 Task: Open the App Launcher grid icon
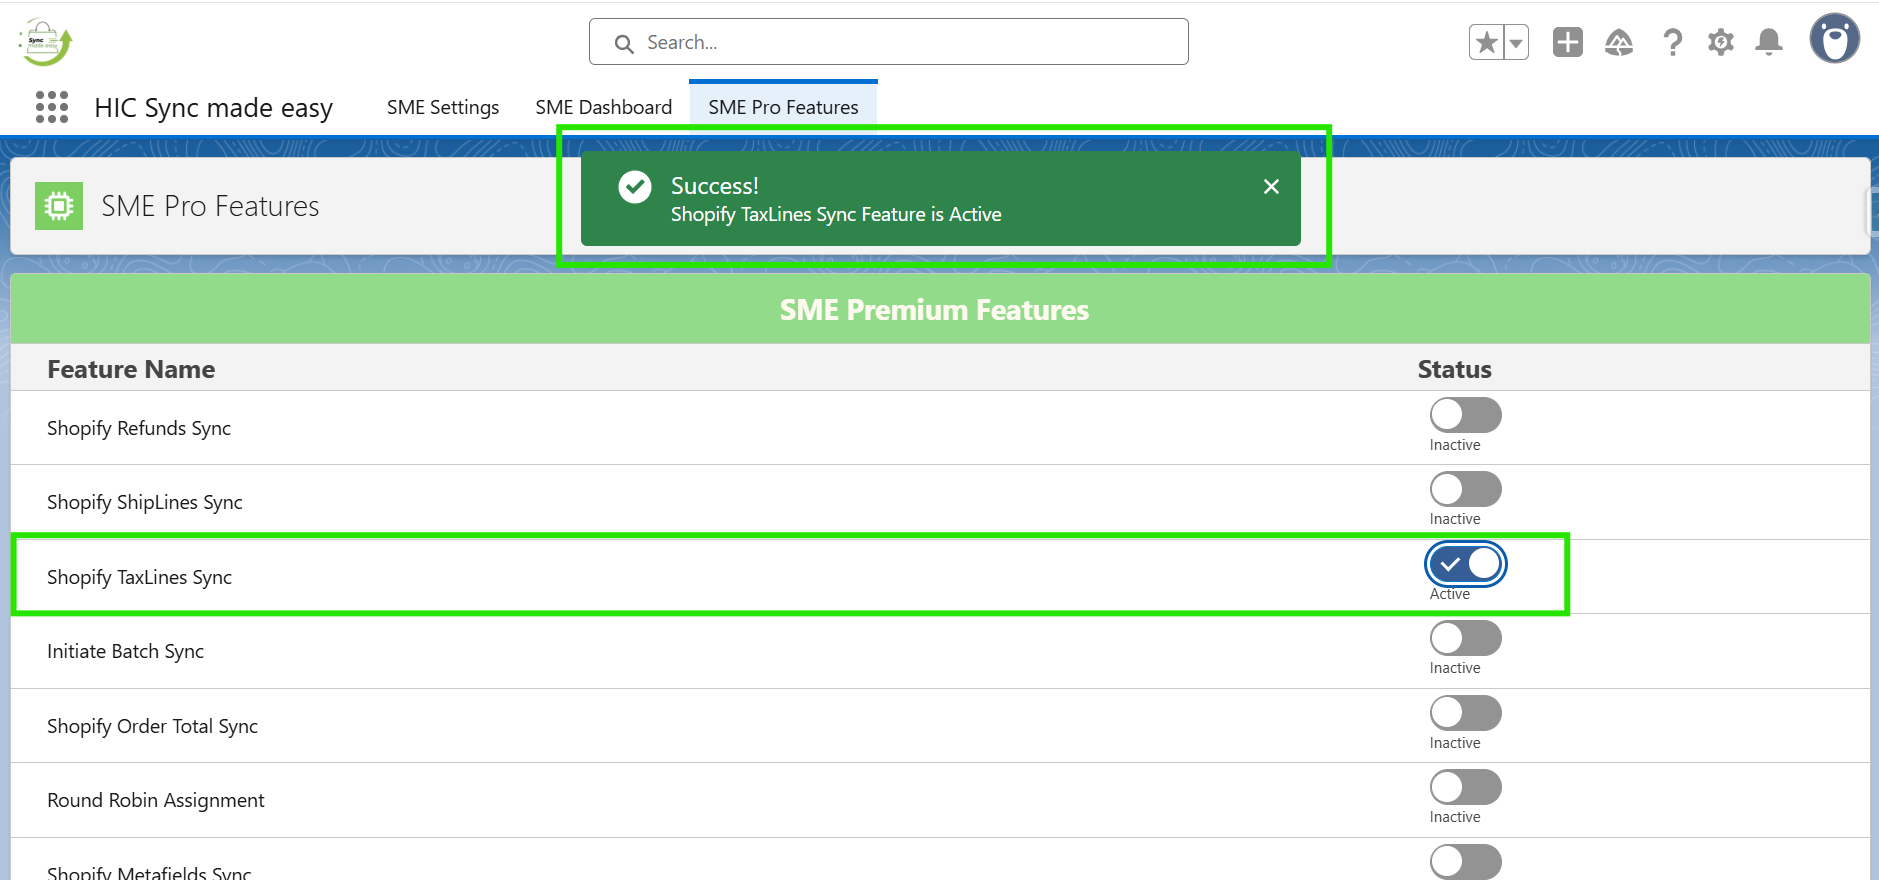click(52, 107)
